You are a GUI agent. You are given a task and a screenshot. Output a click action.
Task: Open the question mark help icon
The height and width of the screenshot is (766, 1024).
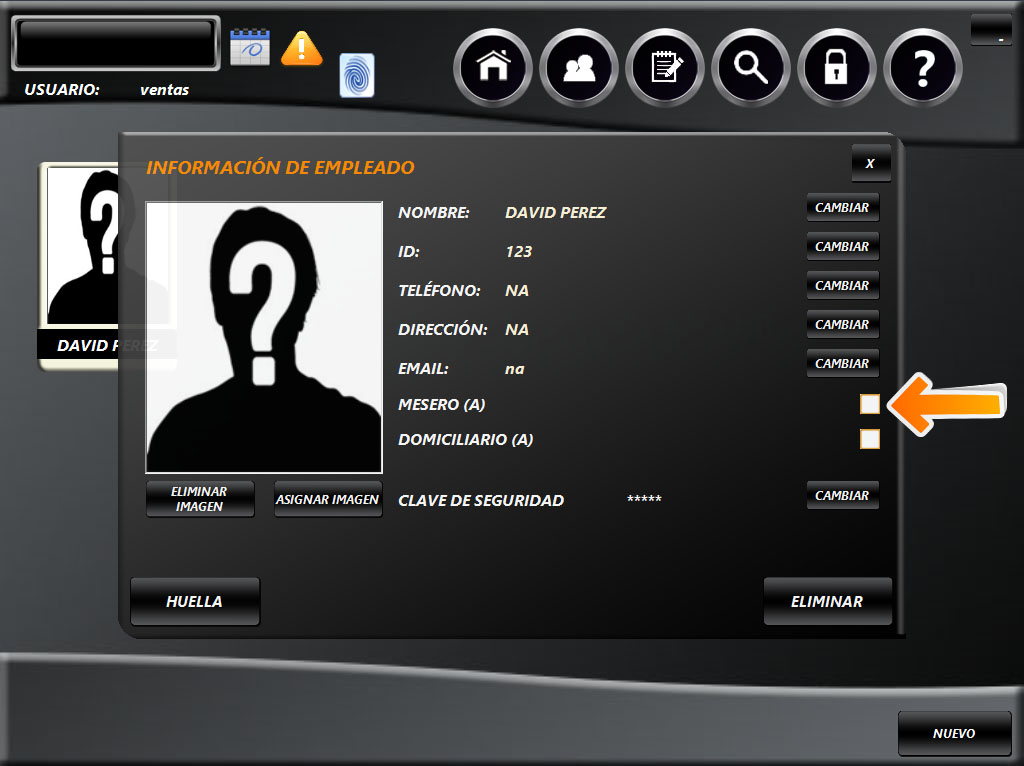[923, 67]
